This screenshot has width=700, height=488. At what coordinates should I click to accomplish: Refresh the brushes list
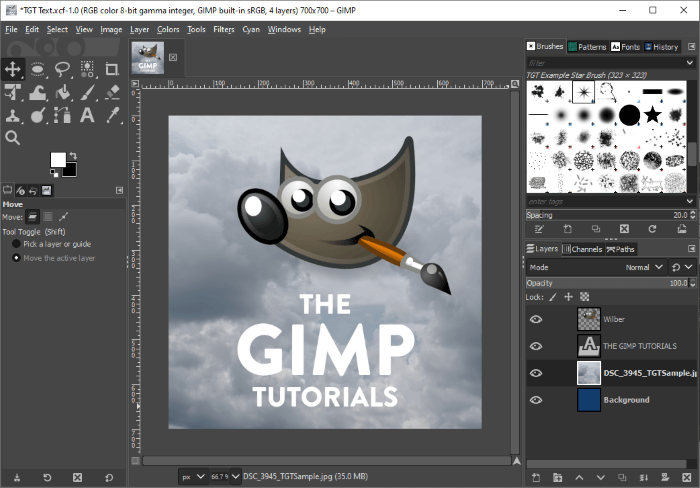pos(652,229)
